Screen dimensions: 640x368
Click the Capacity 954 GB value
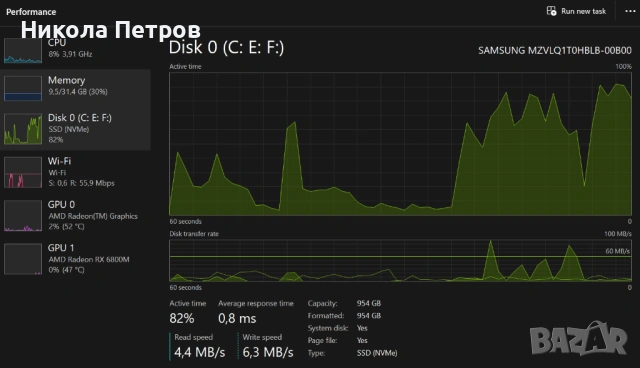(369, 303)
